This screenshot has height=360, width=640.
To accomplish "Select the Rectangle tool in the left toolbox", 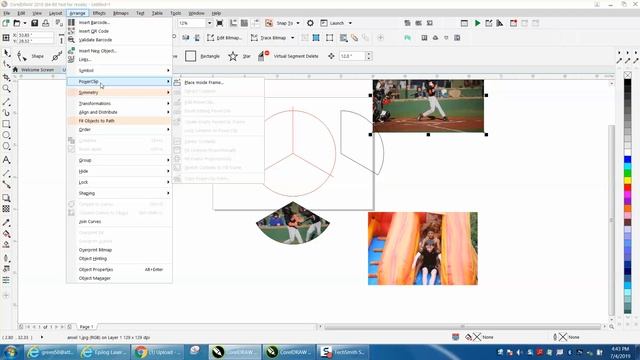I will [6, 124].
